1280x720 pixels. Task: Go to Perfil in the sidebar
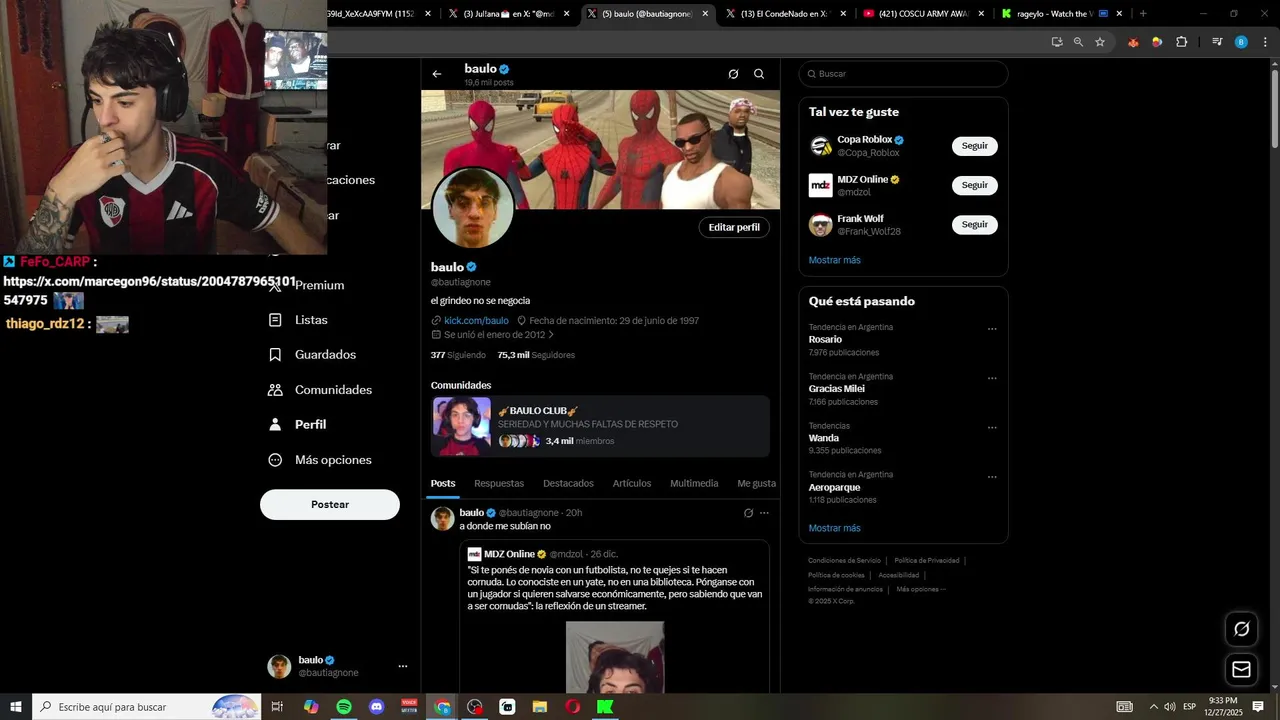[297, 425]
